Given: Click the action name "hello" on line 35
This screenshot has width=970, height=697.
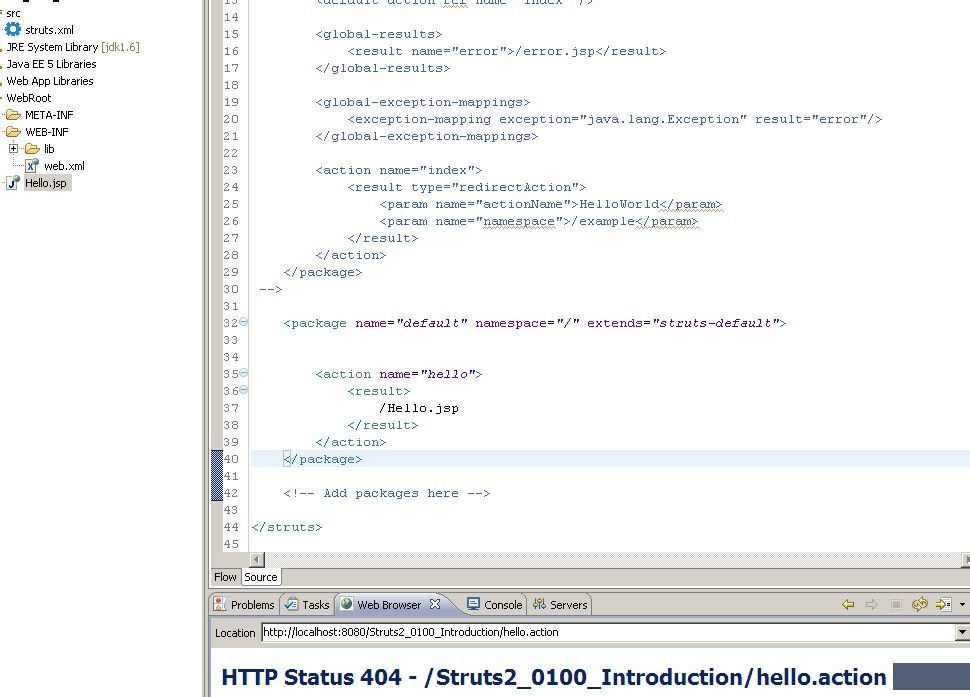Looking at the screenshot, I should point(448,374).
